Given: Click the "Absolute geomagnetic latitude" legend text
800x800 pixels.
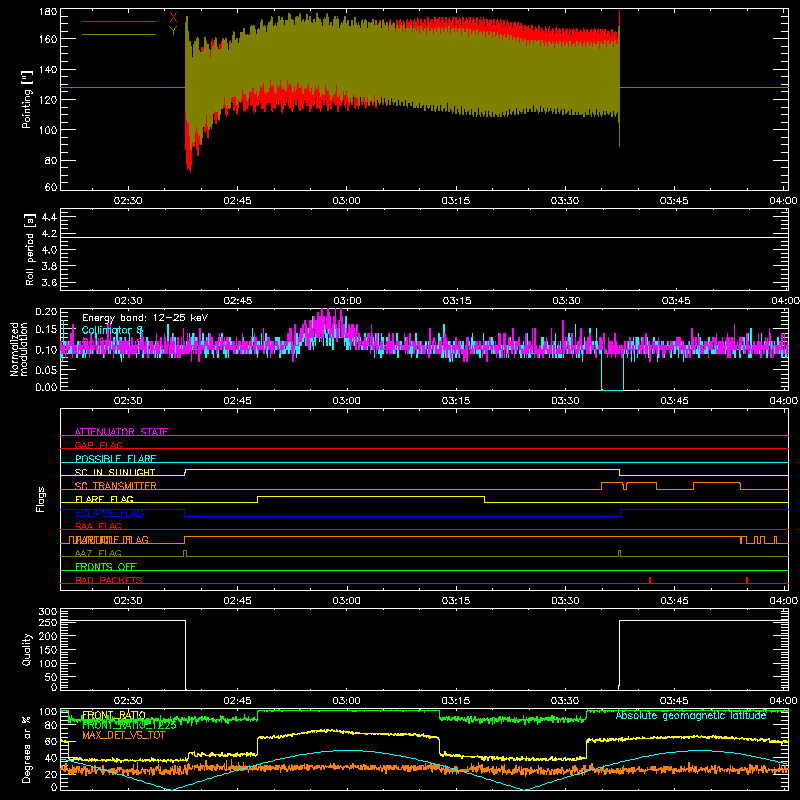Looking at the screenshot, I should [691, 715].
